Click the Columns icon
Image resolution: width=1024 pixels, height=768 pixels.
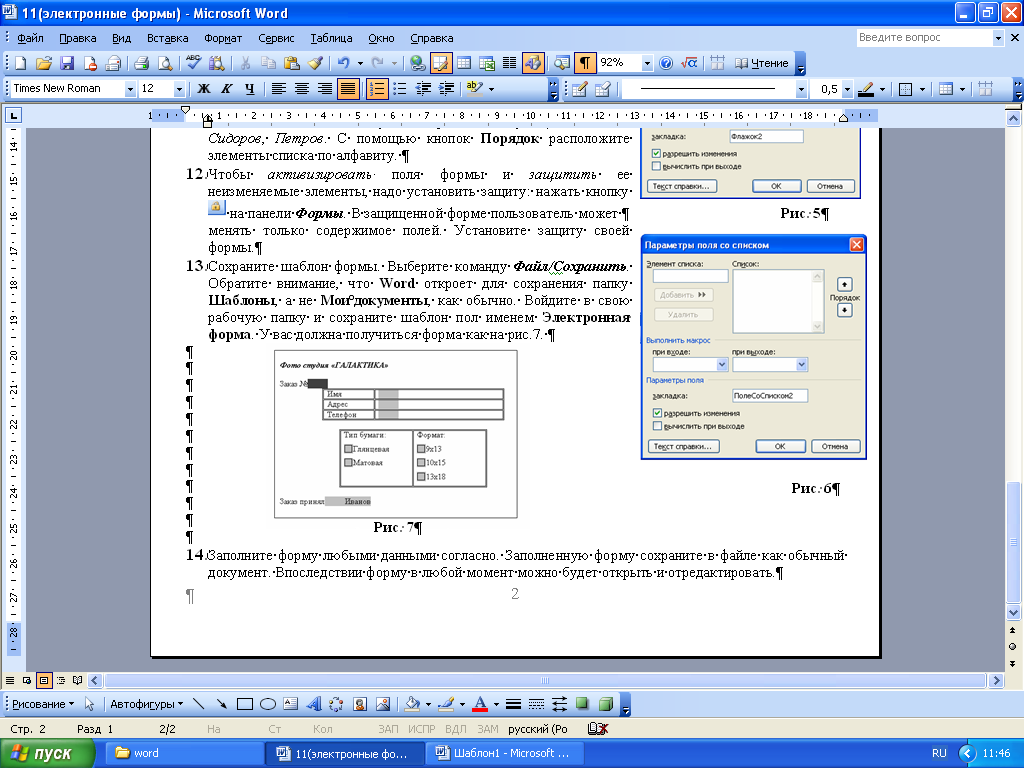coord(509,63)
